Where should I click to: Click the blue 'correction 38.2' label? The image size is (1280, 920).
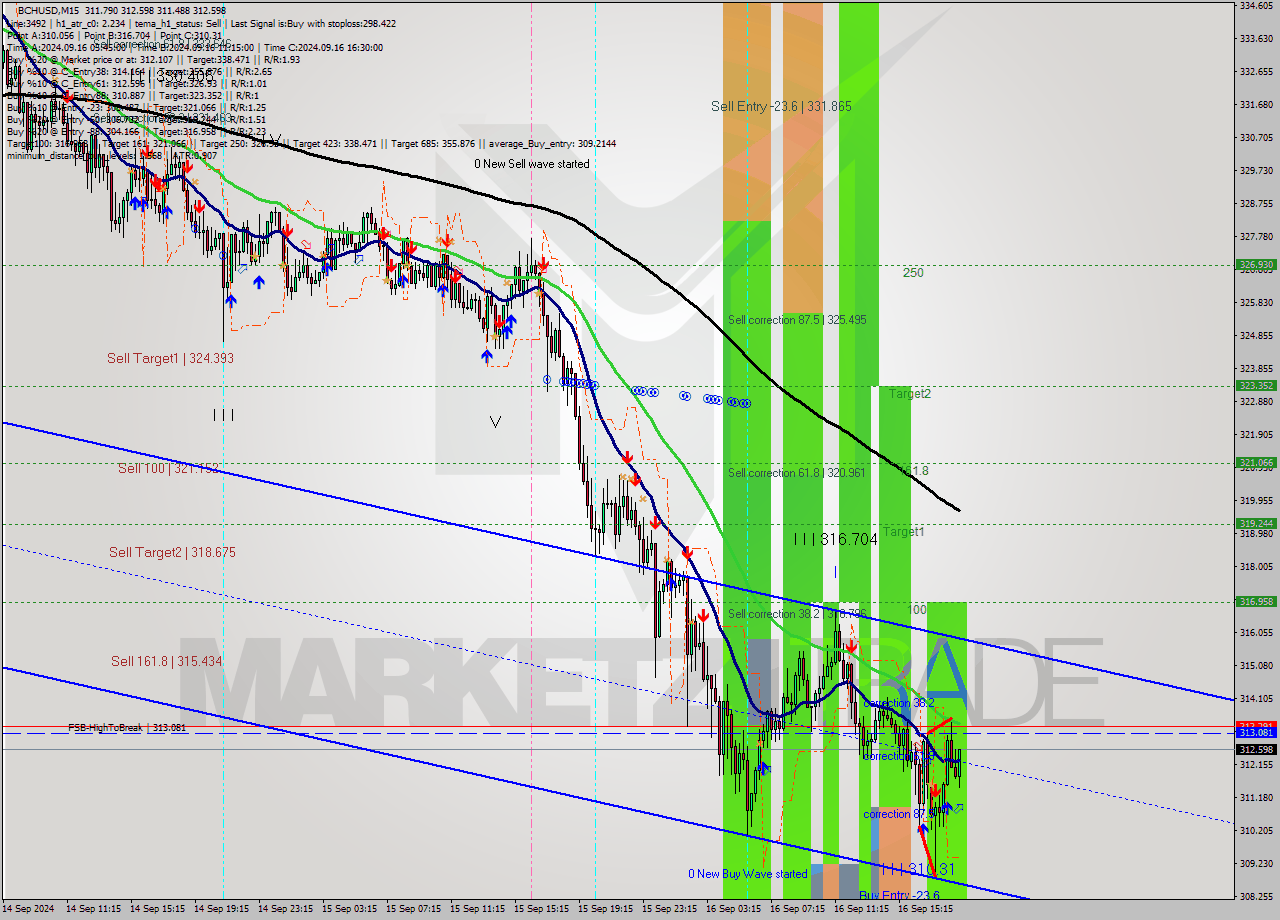(x=900, y=704)
